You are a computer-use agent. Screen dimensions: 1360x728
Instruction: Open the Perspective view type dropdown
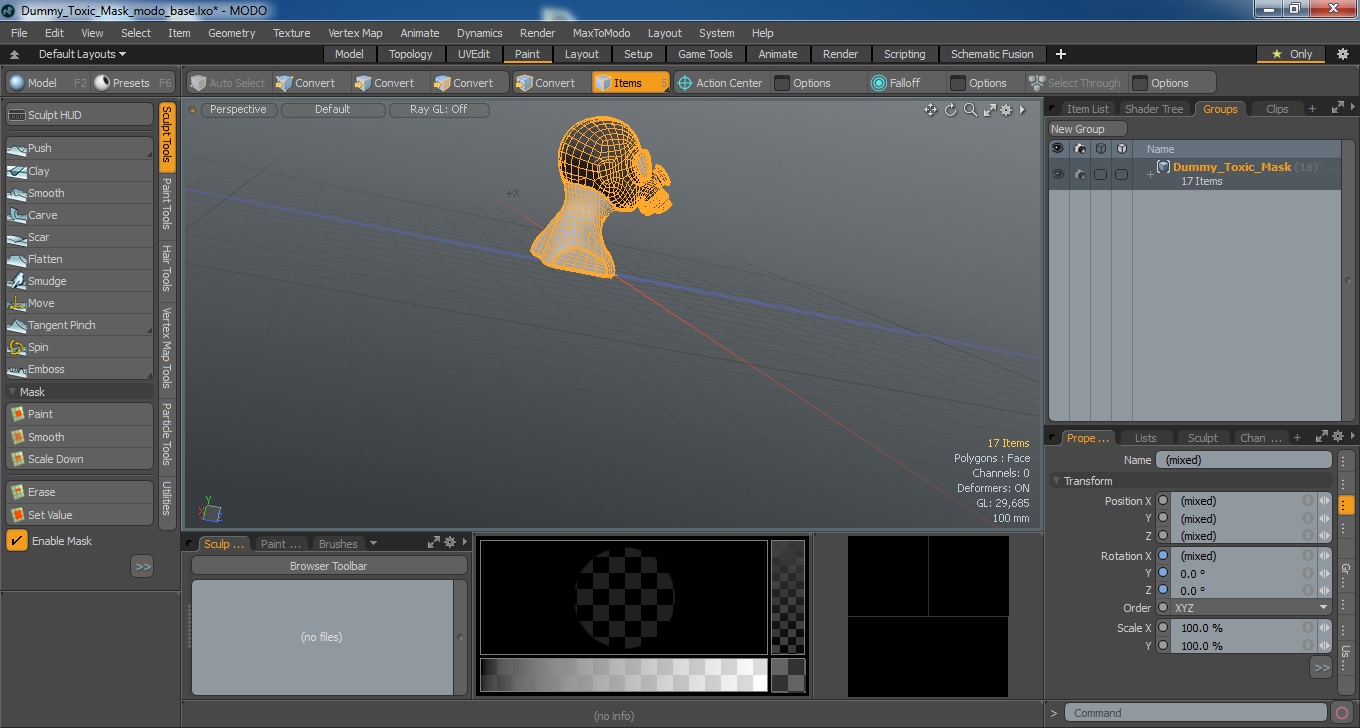click(x=238, y=110)
